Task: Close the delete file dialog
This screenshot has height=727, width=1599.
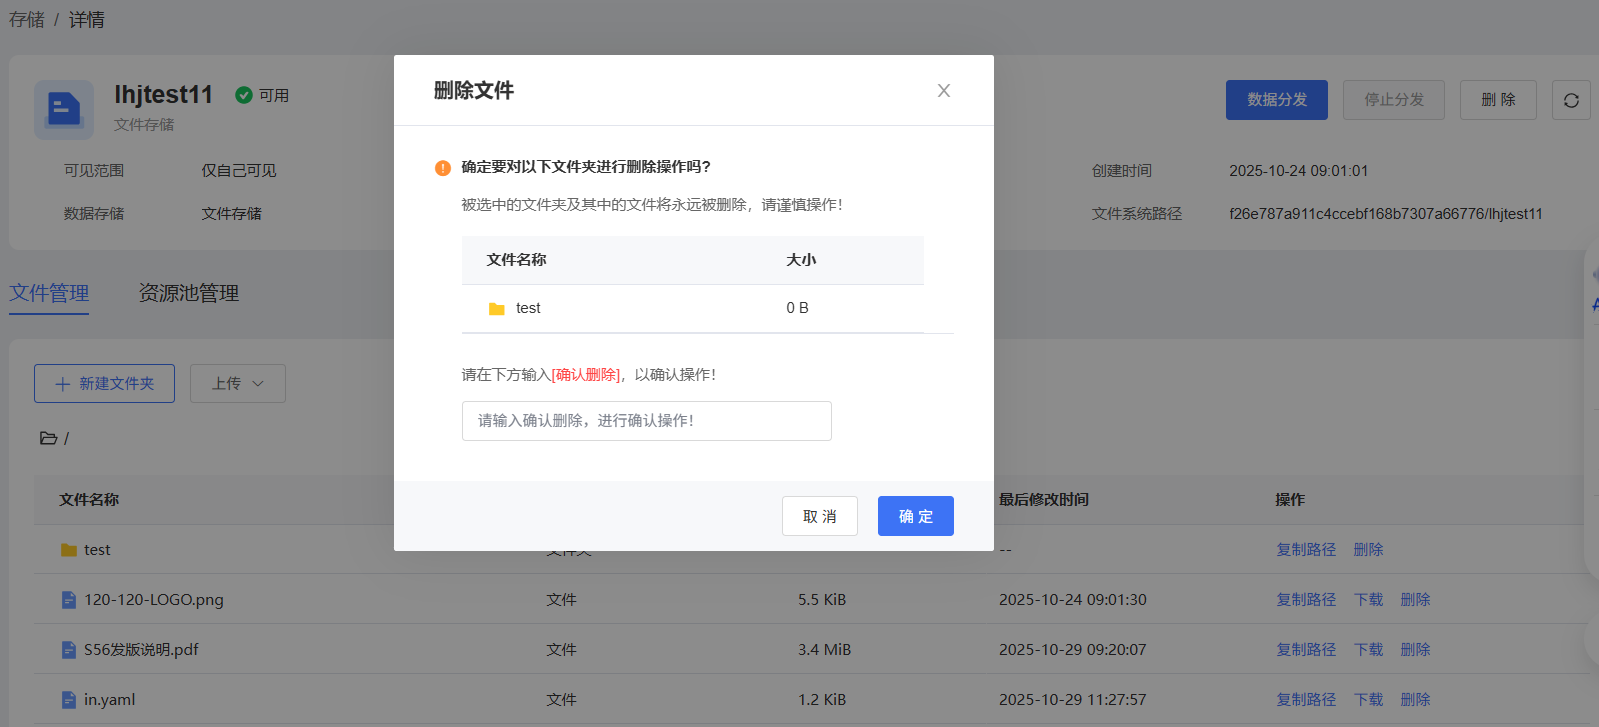Action: point(943,91)
